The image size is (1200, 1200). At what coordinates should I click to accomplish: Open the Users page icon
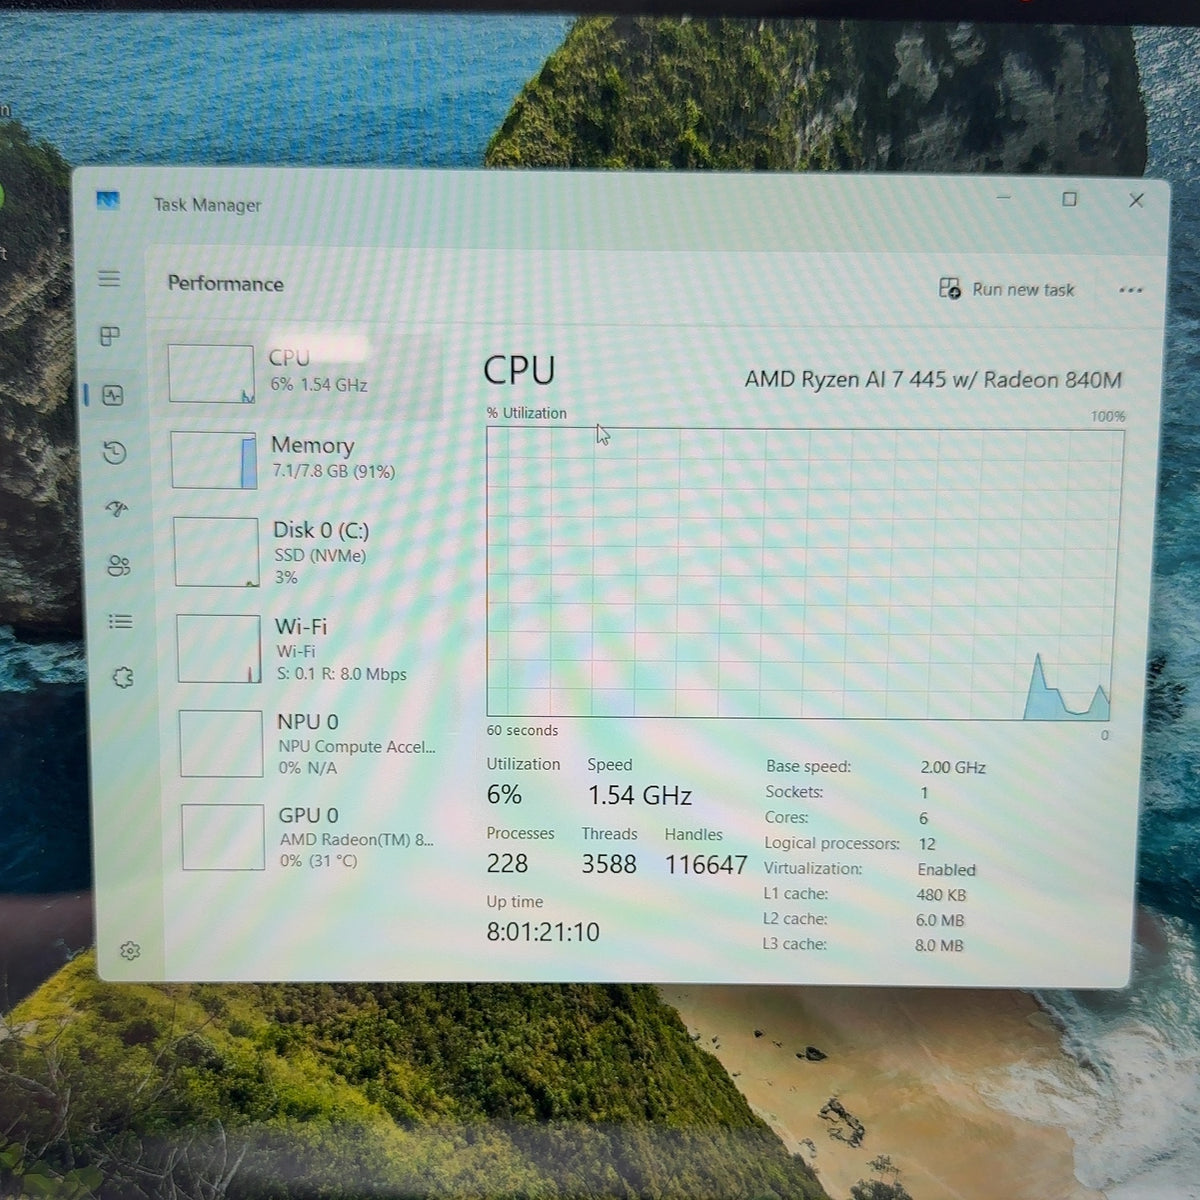click(118, 566)
